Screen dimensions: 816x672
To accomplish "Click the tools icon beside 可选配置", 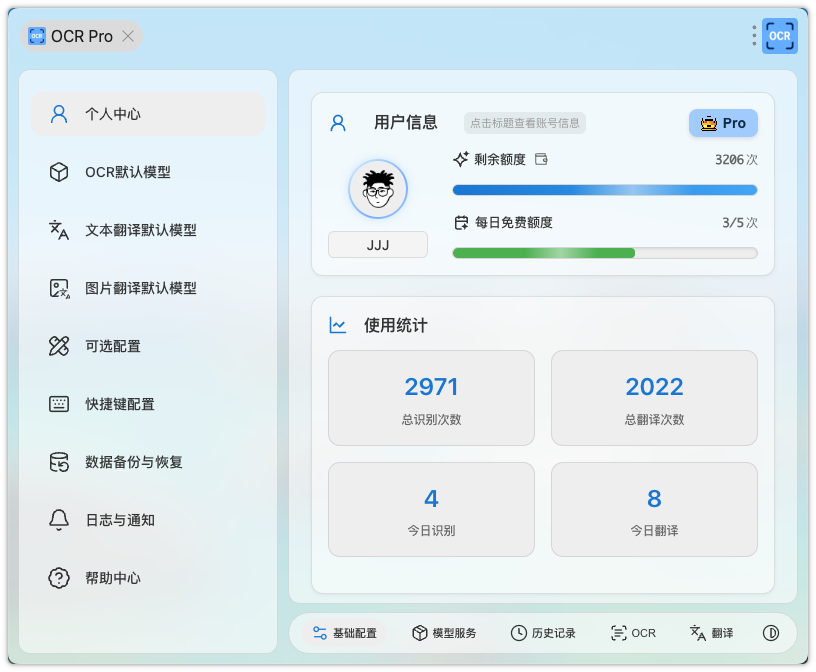I will [59, 346].
